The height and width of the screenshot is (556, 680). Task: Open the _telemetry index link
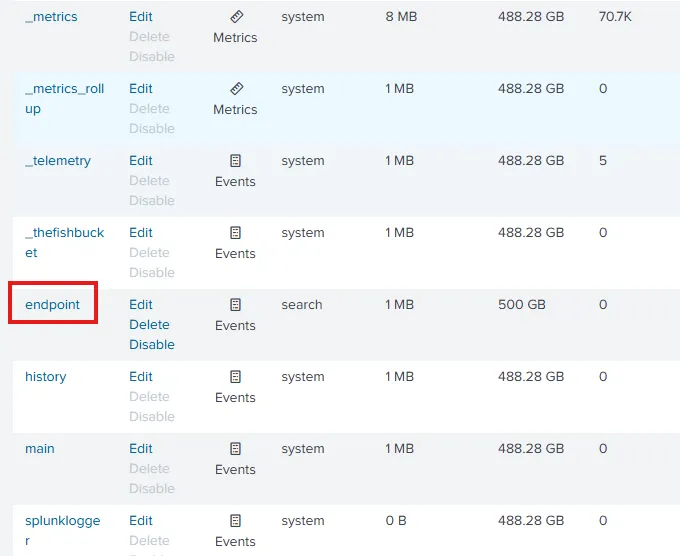58,161
